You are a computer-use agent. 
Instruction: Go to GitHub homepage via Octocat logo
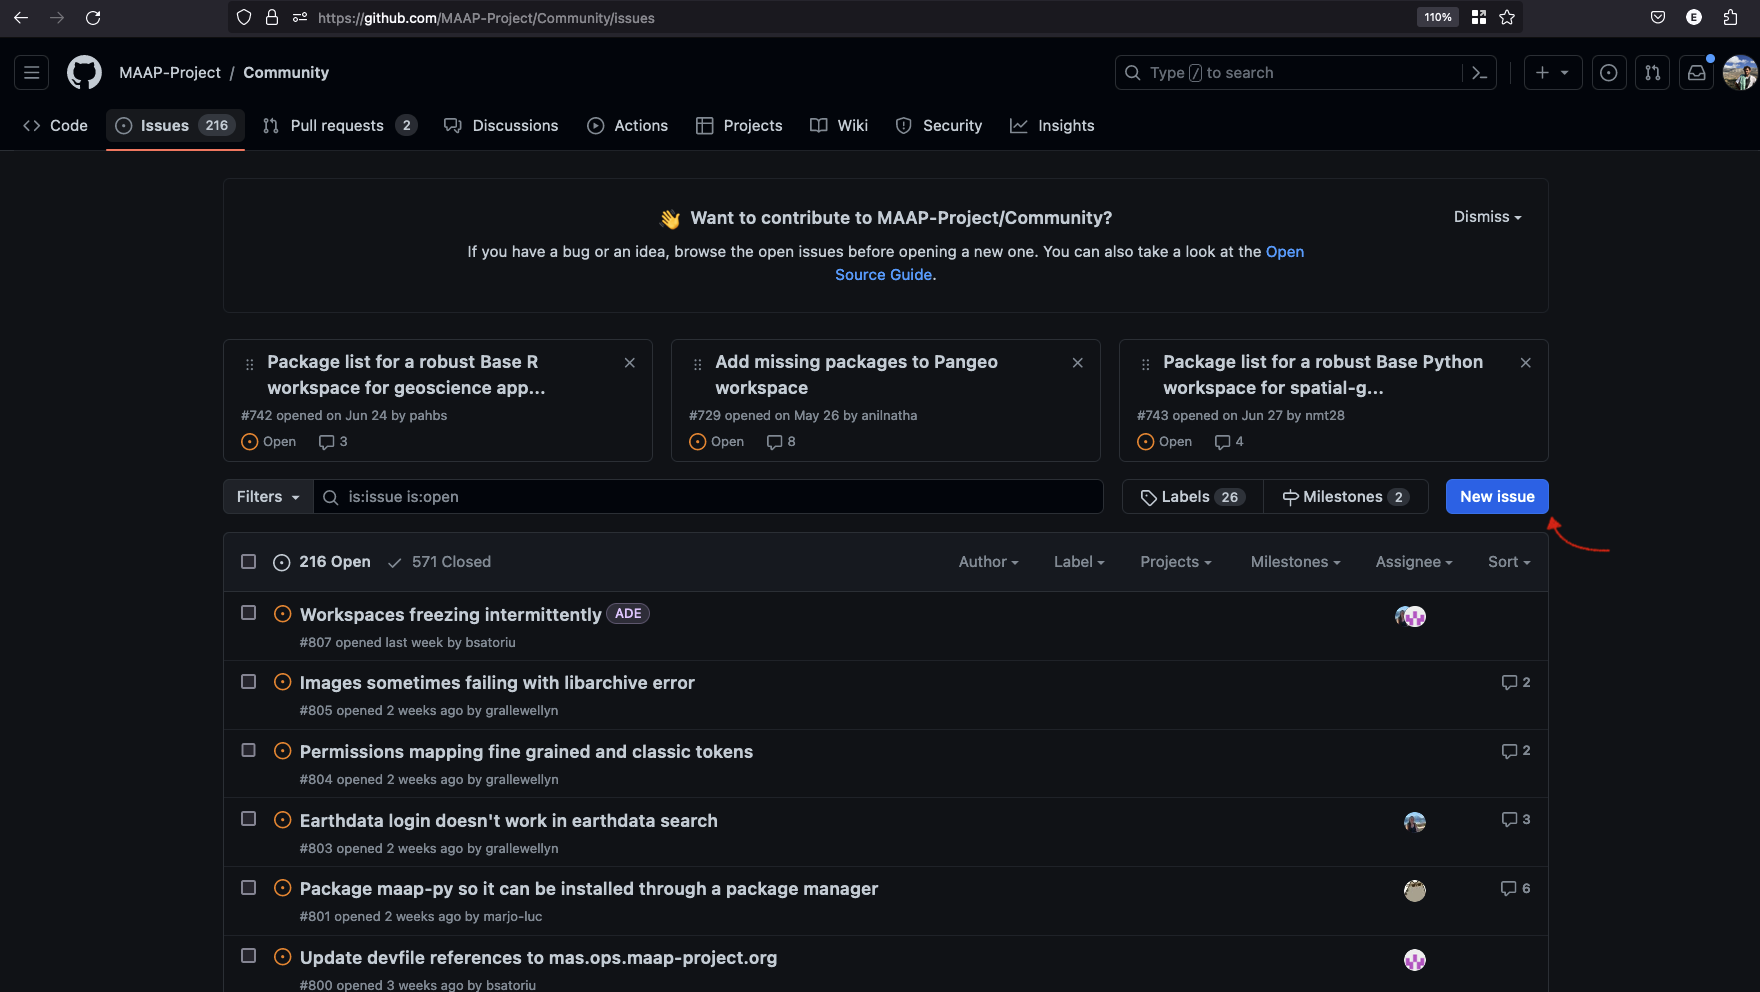[84, 73]
